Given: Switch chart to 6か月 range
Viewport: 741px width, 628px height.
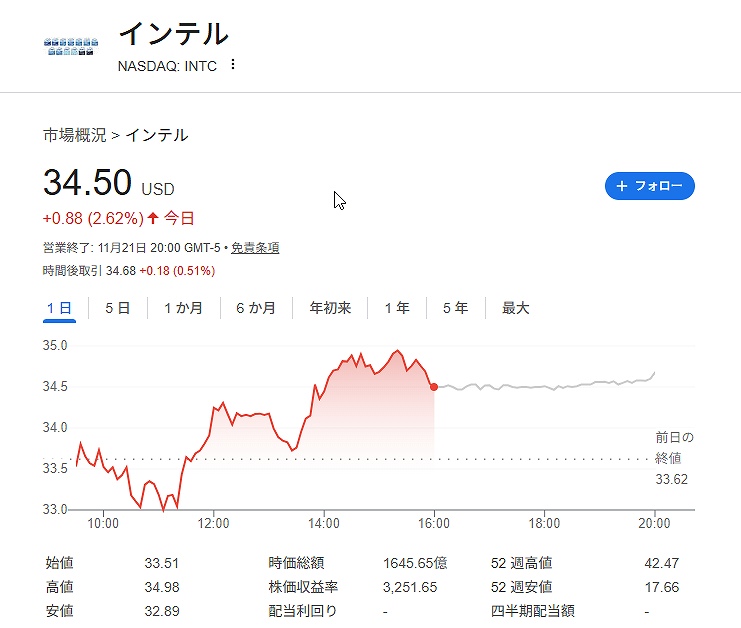Looking at the screenshot, I should (x=256, y=308).
